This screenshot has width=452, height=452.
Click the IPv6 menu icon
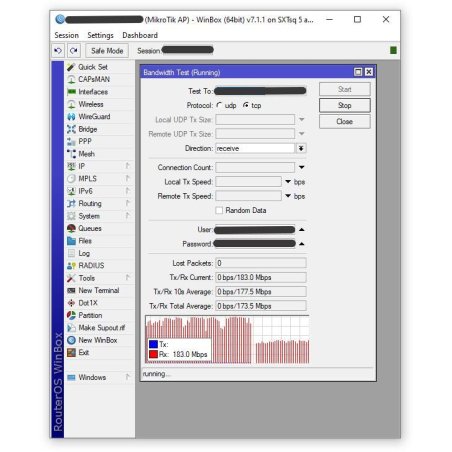click(71, 191)
